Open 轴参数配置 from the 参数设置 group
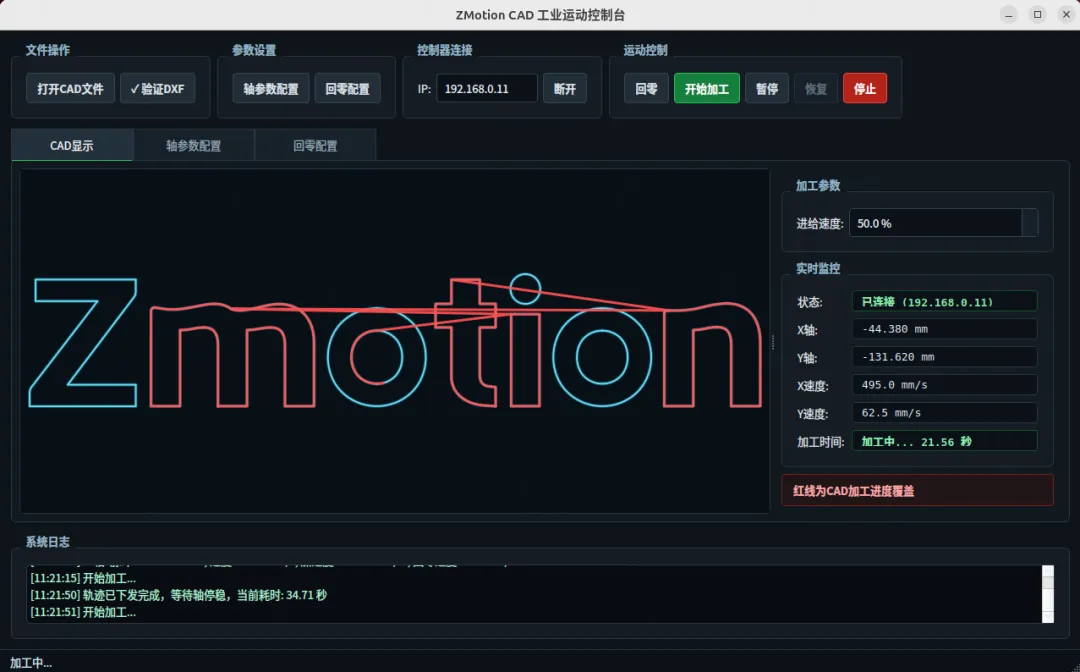Viewport: 1080px width, 672px height. coord(271,89)
